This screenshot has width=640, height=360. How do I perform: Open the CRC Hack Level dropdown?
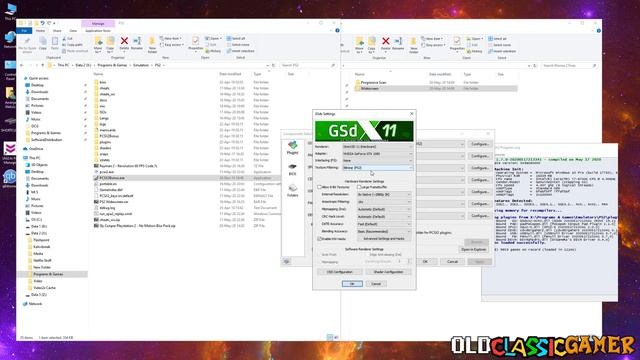click(384, 217)
